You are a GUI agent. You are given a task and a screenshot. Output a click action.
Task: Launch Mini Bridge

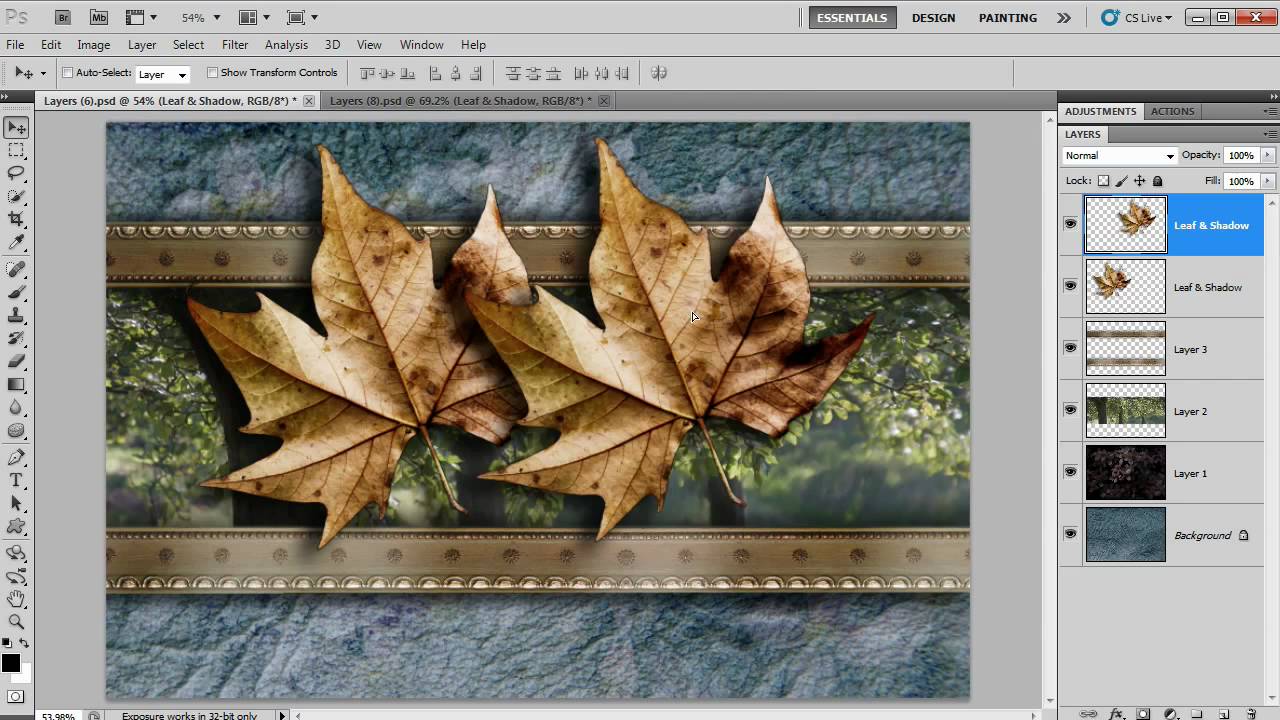98,17
